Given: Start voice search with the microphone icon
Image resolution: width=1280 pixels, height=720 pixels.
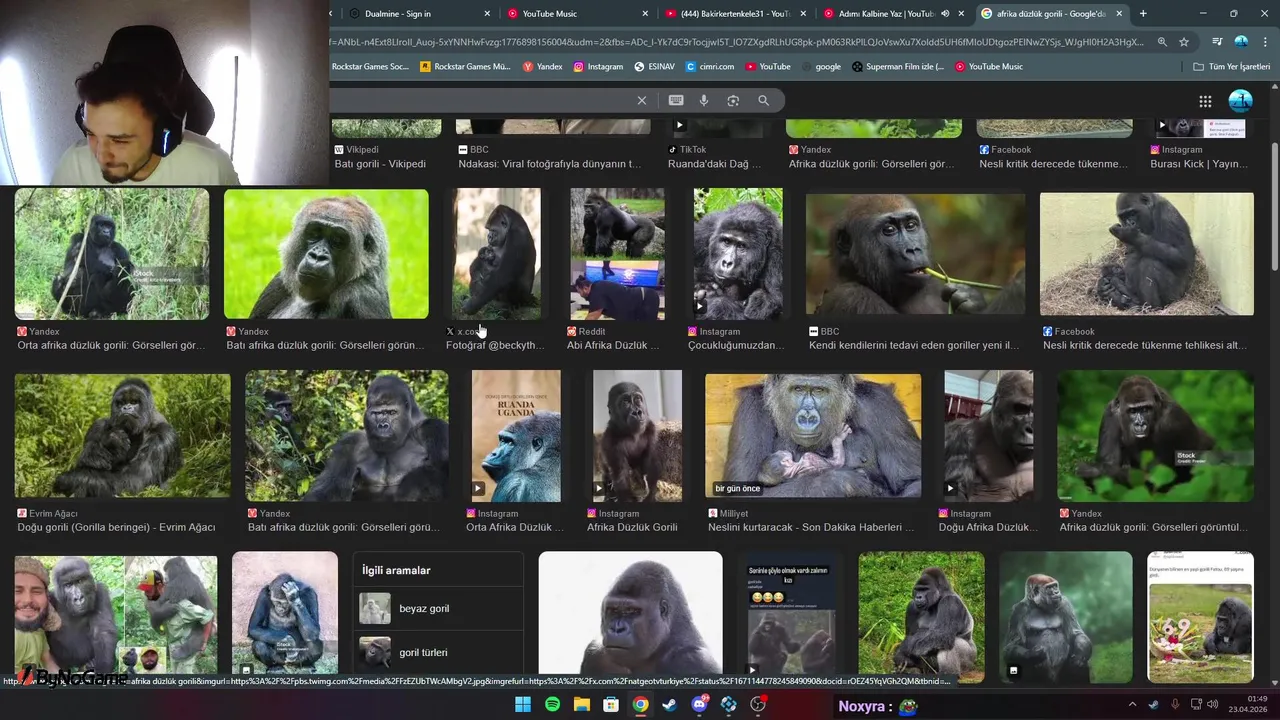Looking at the screenshot, I should pyautogui.click(x=704, y=100).
